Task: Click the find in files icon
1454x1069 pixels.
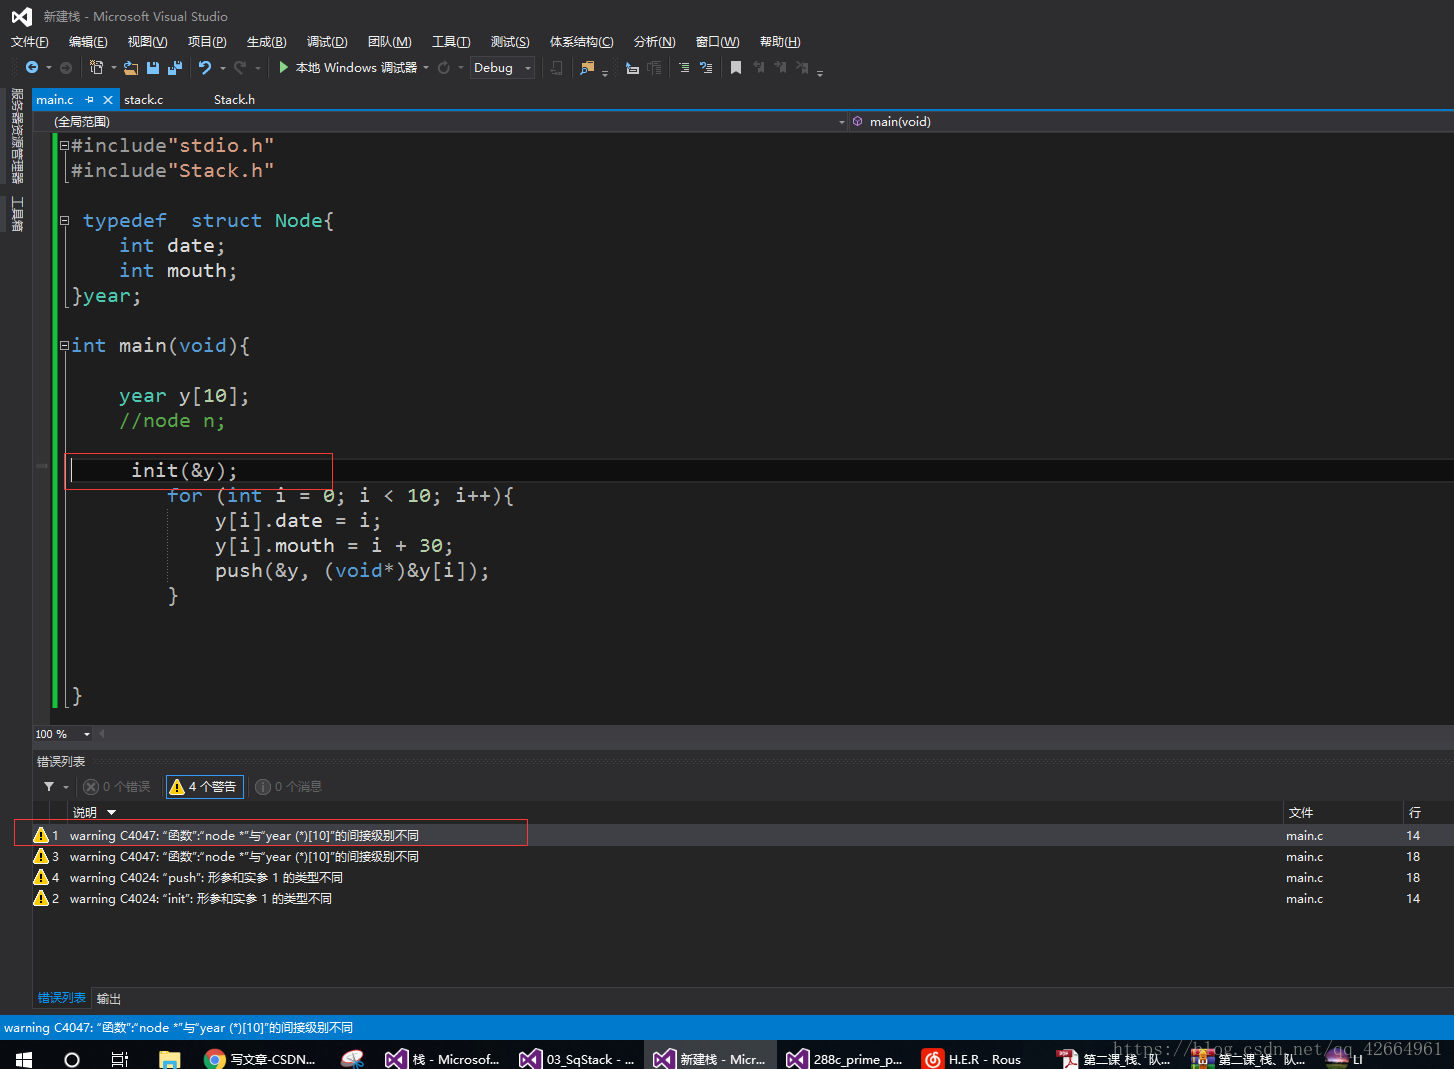Action: (587, 68)
